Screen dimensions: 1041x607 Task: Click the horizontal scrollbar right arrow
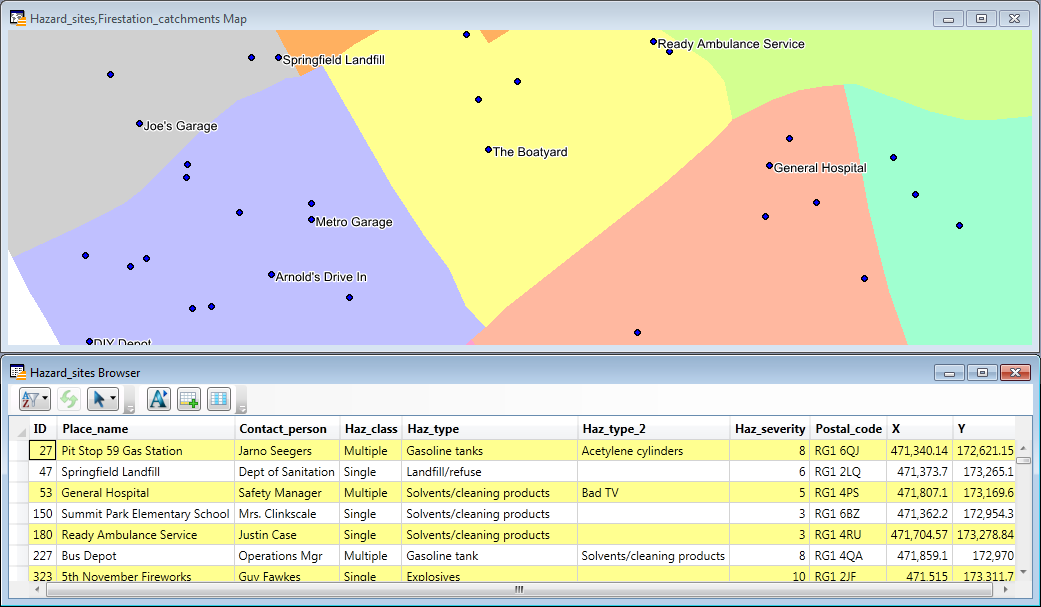1006,589
